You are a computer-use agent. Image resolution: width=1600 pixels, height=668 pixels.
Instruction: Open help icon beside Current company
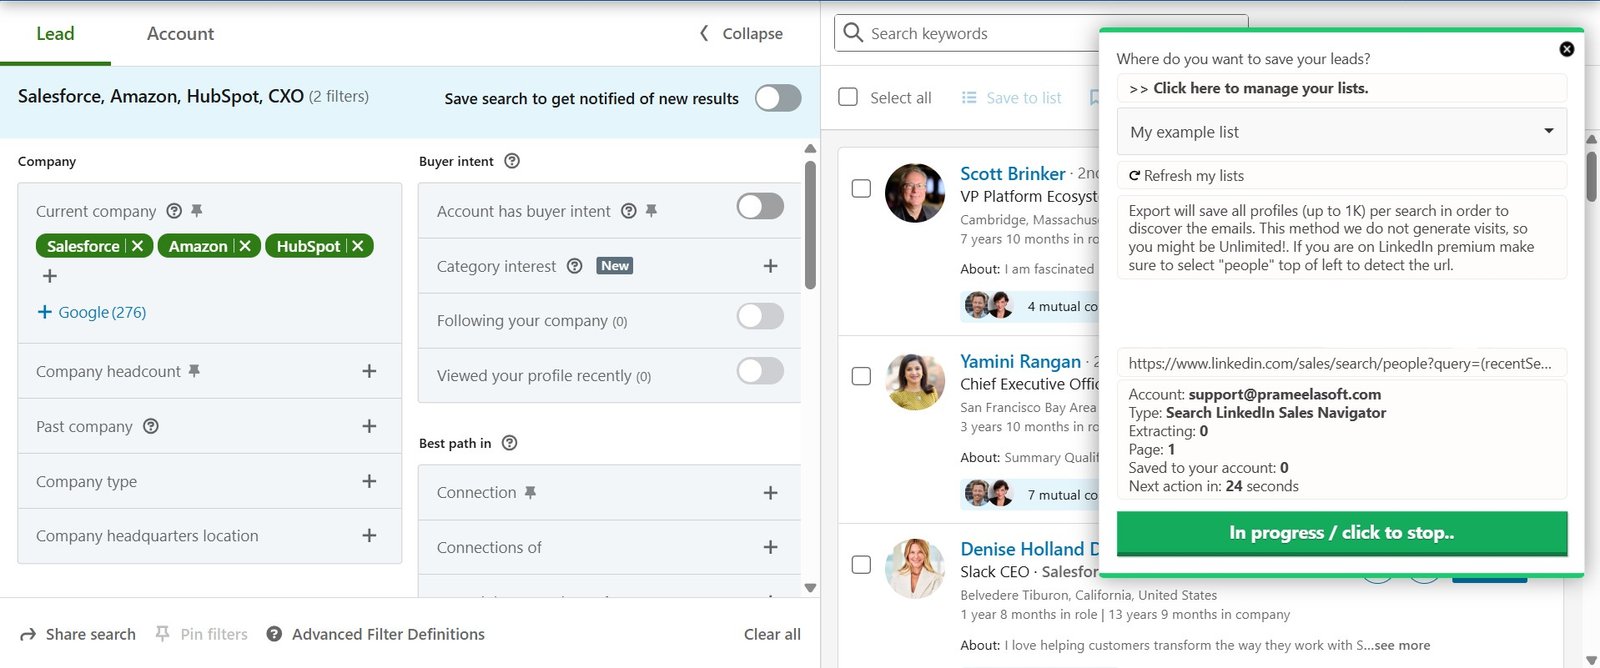click(174, 211)
